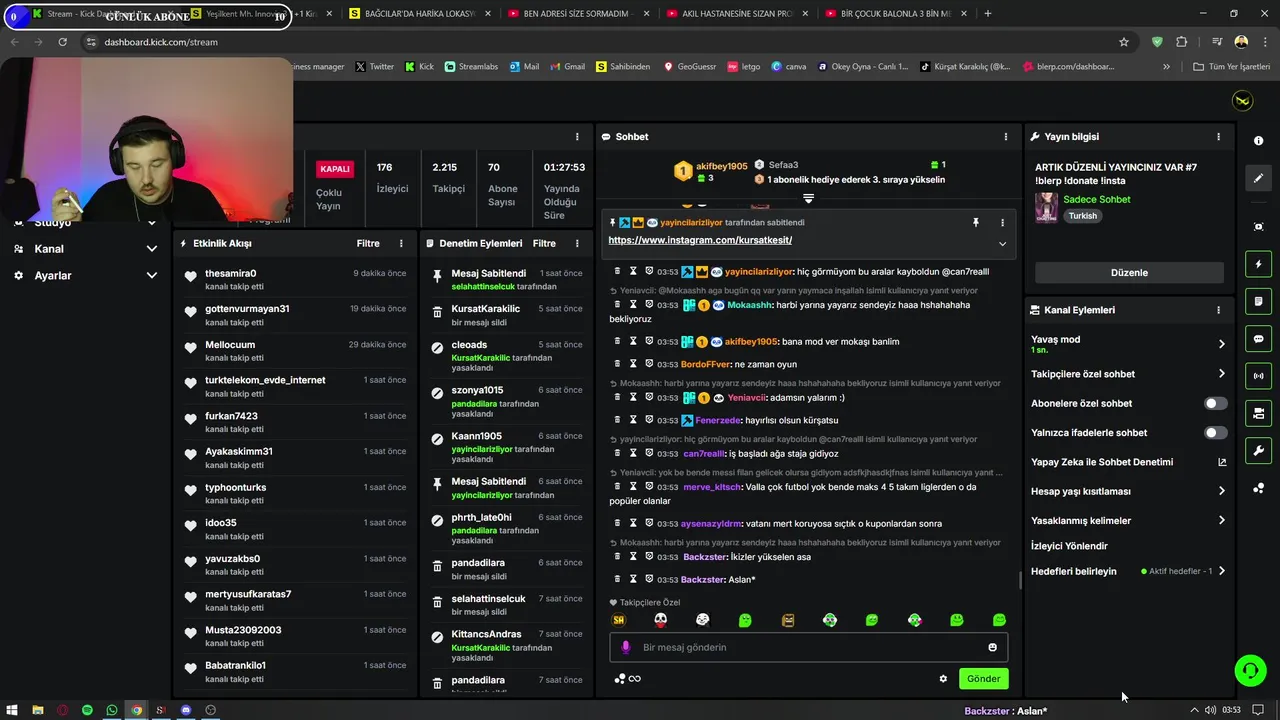Open Yapay Zeka ile Sohbet Denetimi link

point(1129,462)
